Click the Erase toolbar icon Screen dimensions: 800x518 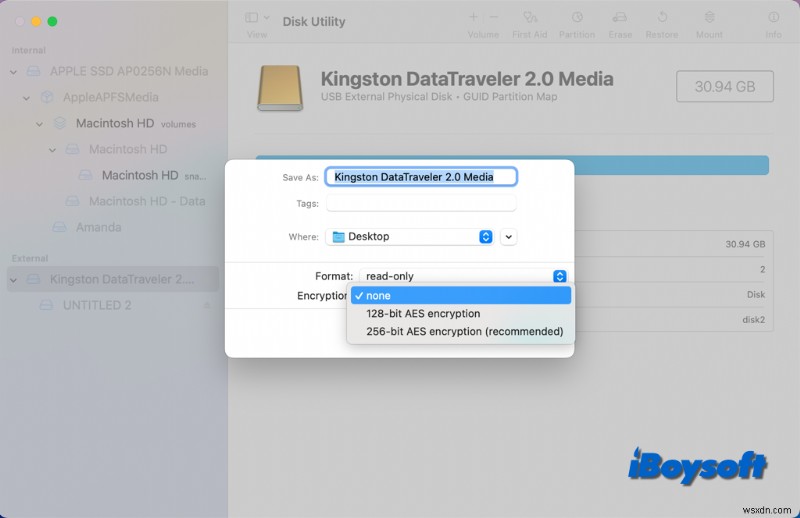pyautogui.click(x=620, y=17)
